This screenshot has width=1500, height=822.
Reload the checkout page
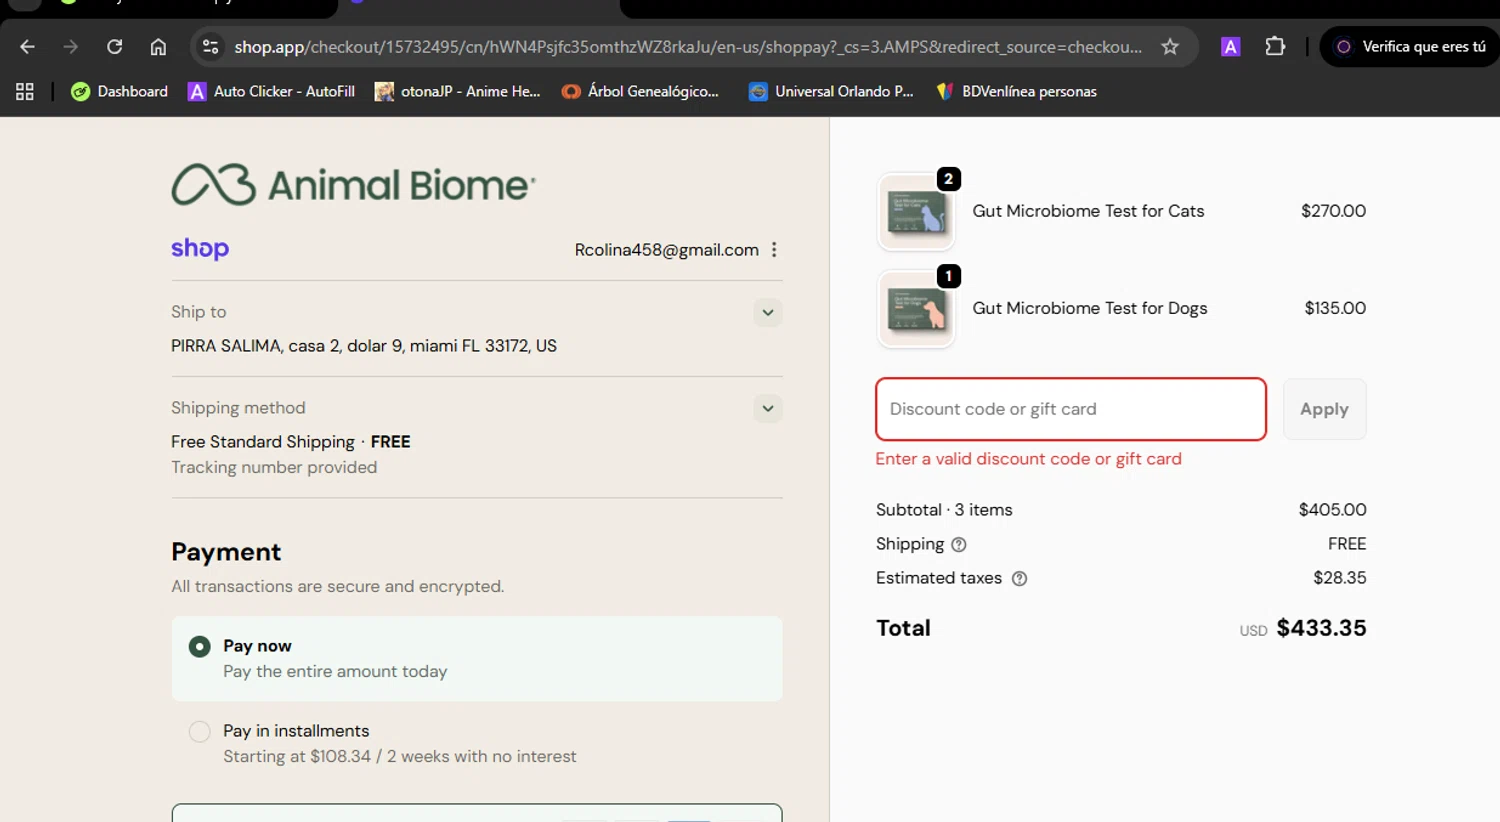(114, 47)
